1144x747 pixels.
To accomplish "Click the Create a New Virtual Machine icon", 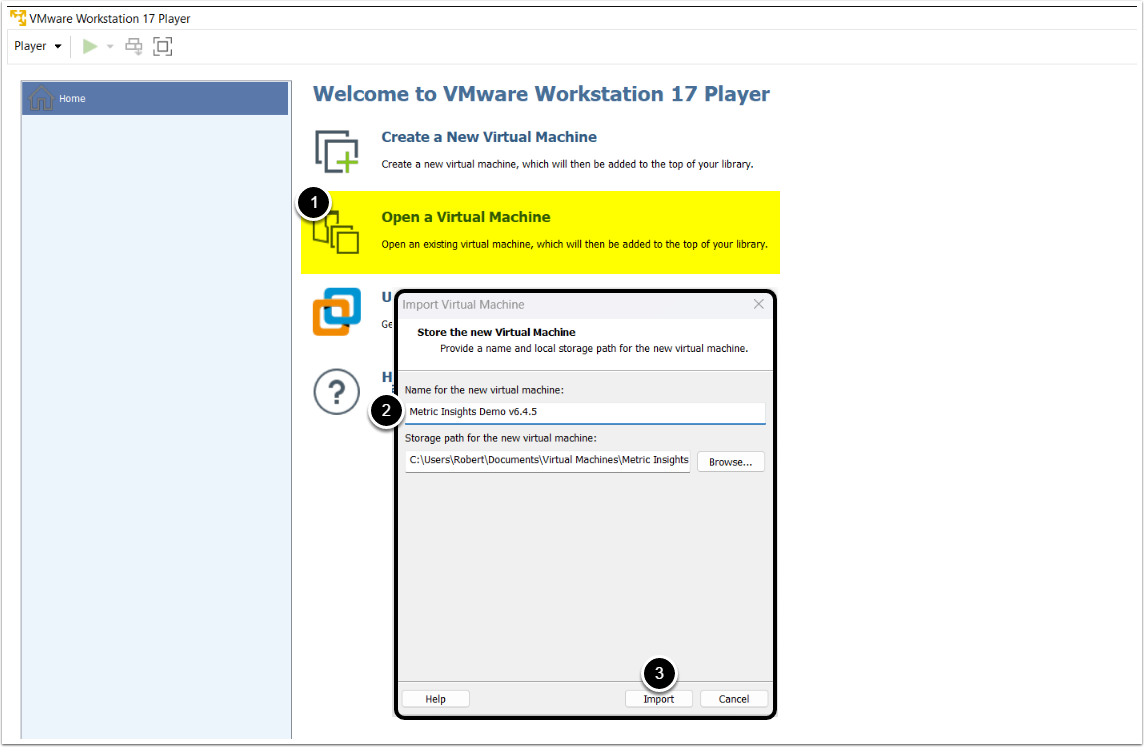I will tap(336, 151).
